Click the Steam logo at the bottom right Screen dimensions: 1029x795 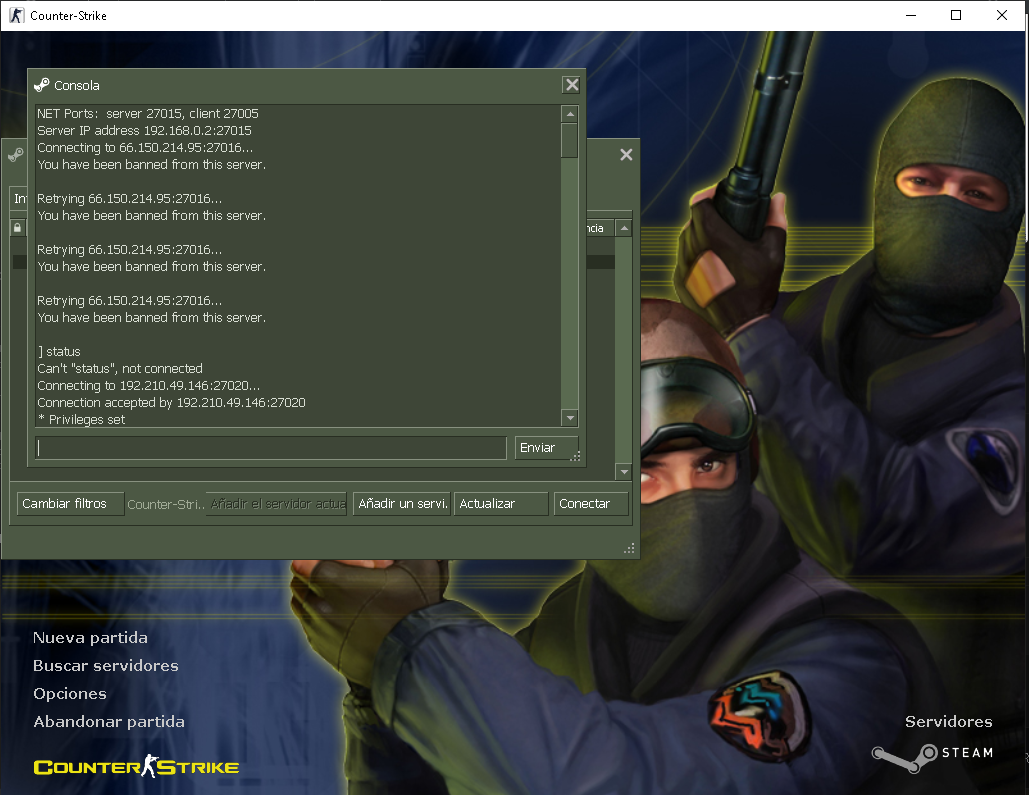coord(932,756)
